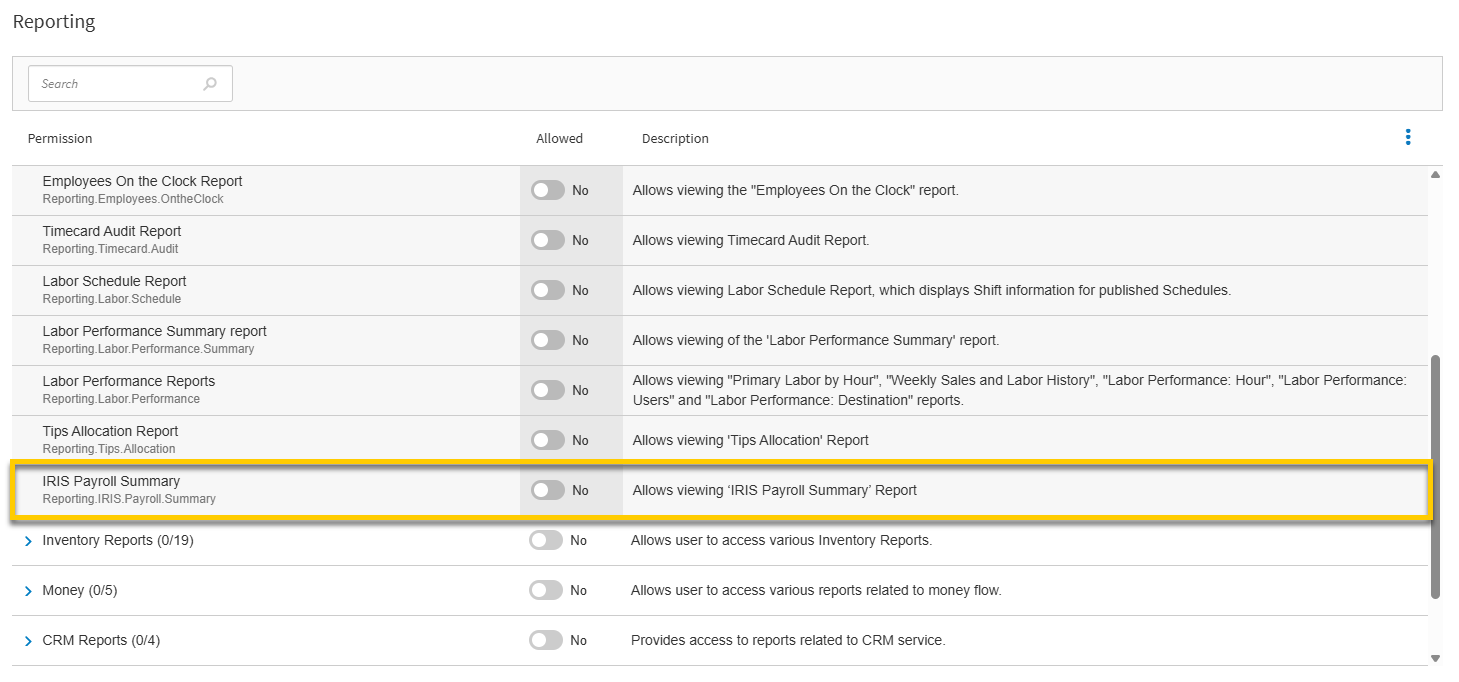
Task: Enable the Labor Performance Reports permission
Action: coord(549,390)
